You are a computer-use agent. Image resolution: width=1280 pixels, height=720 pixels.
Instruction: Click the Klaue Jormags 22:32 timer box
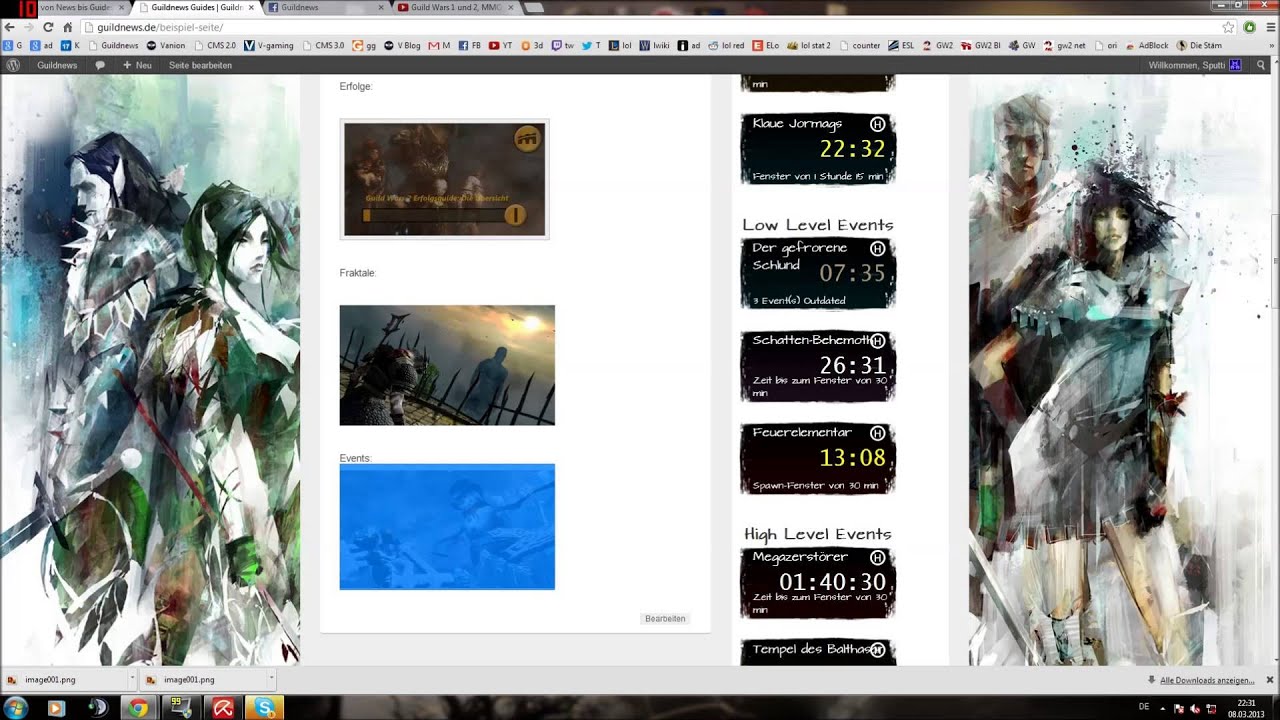click(818, 148)
